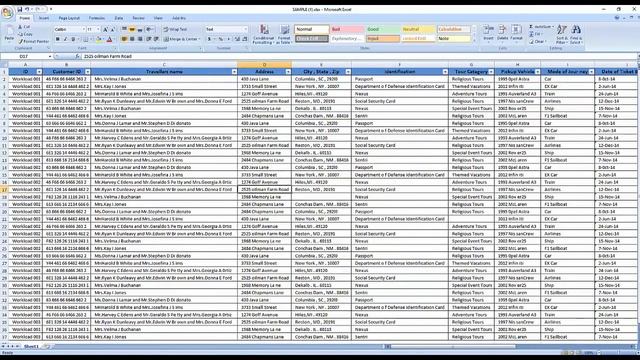Open the Address column filter dropdown
The width and height of the screenshot is (640, 360).
point(288,72)
